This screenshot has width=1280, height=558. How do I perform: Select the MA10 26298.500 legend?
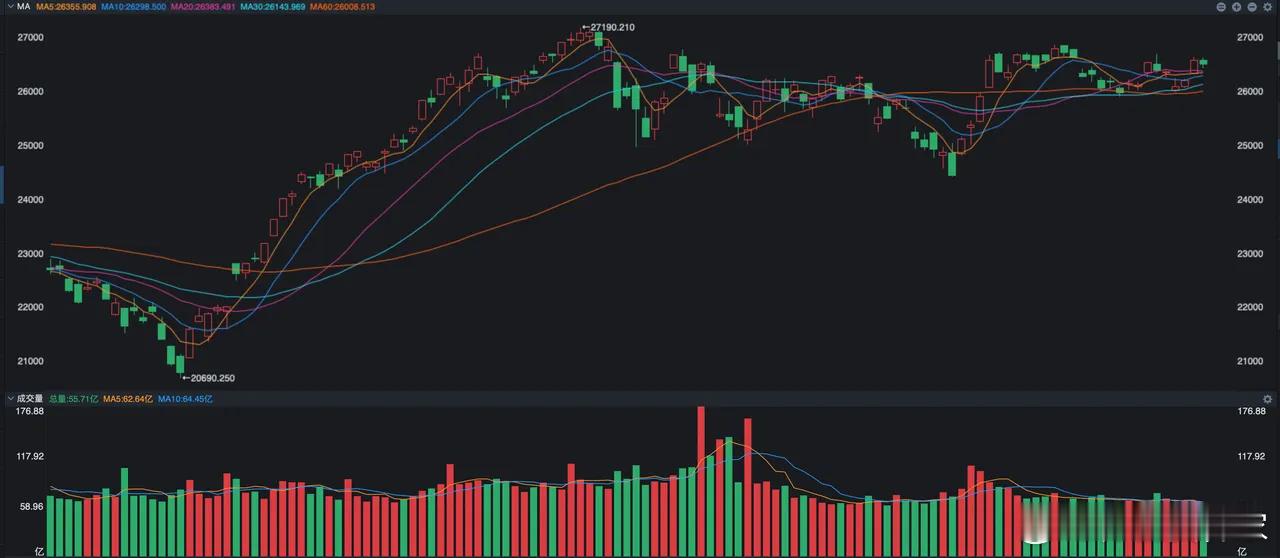tap(133, 6)
